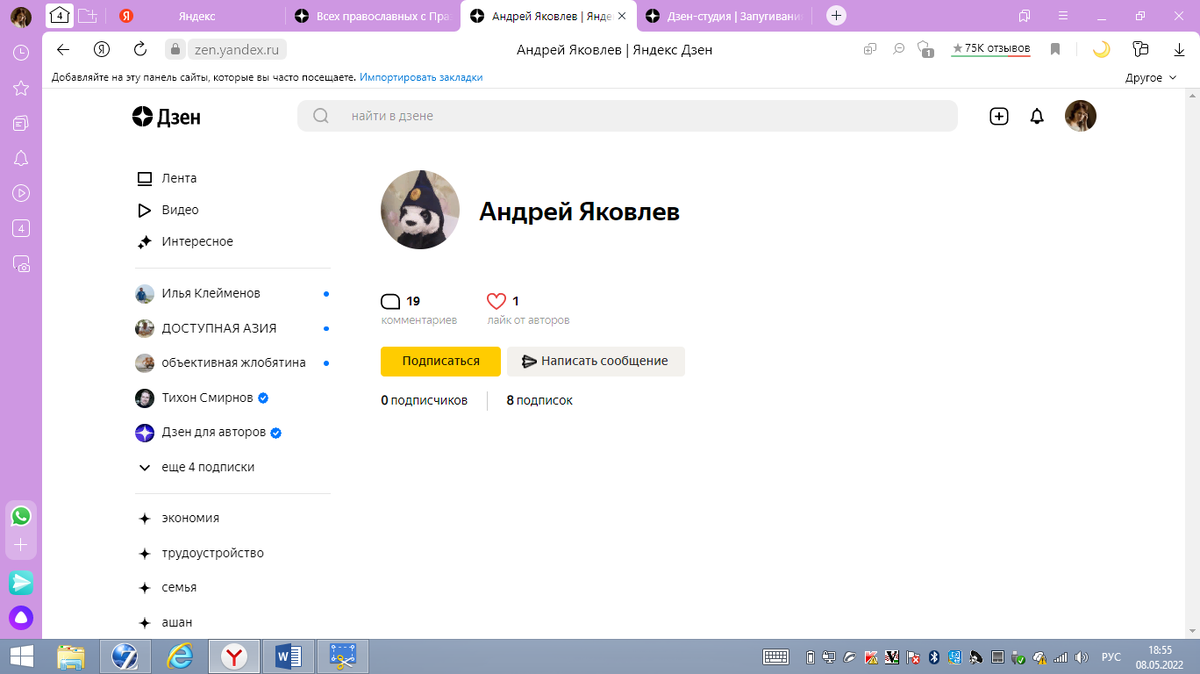Launch WhatsApp from the side panel
The width and height of the screenshot is (1200, 674).
click(x=21, y=516)
